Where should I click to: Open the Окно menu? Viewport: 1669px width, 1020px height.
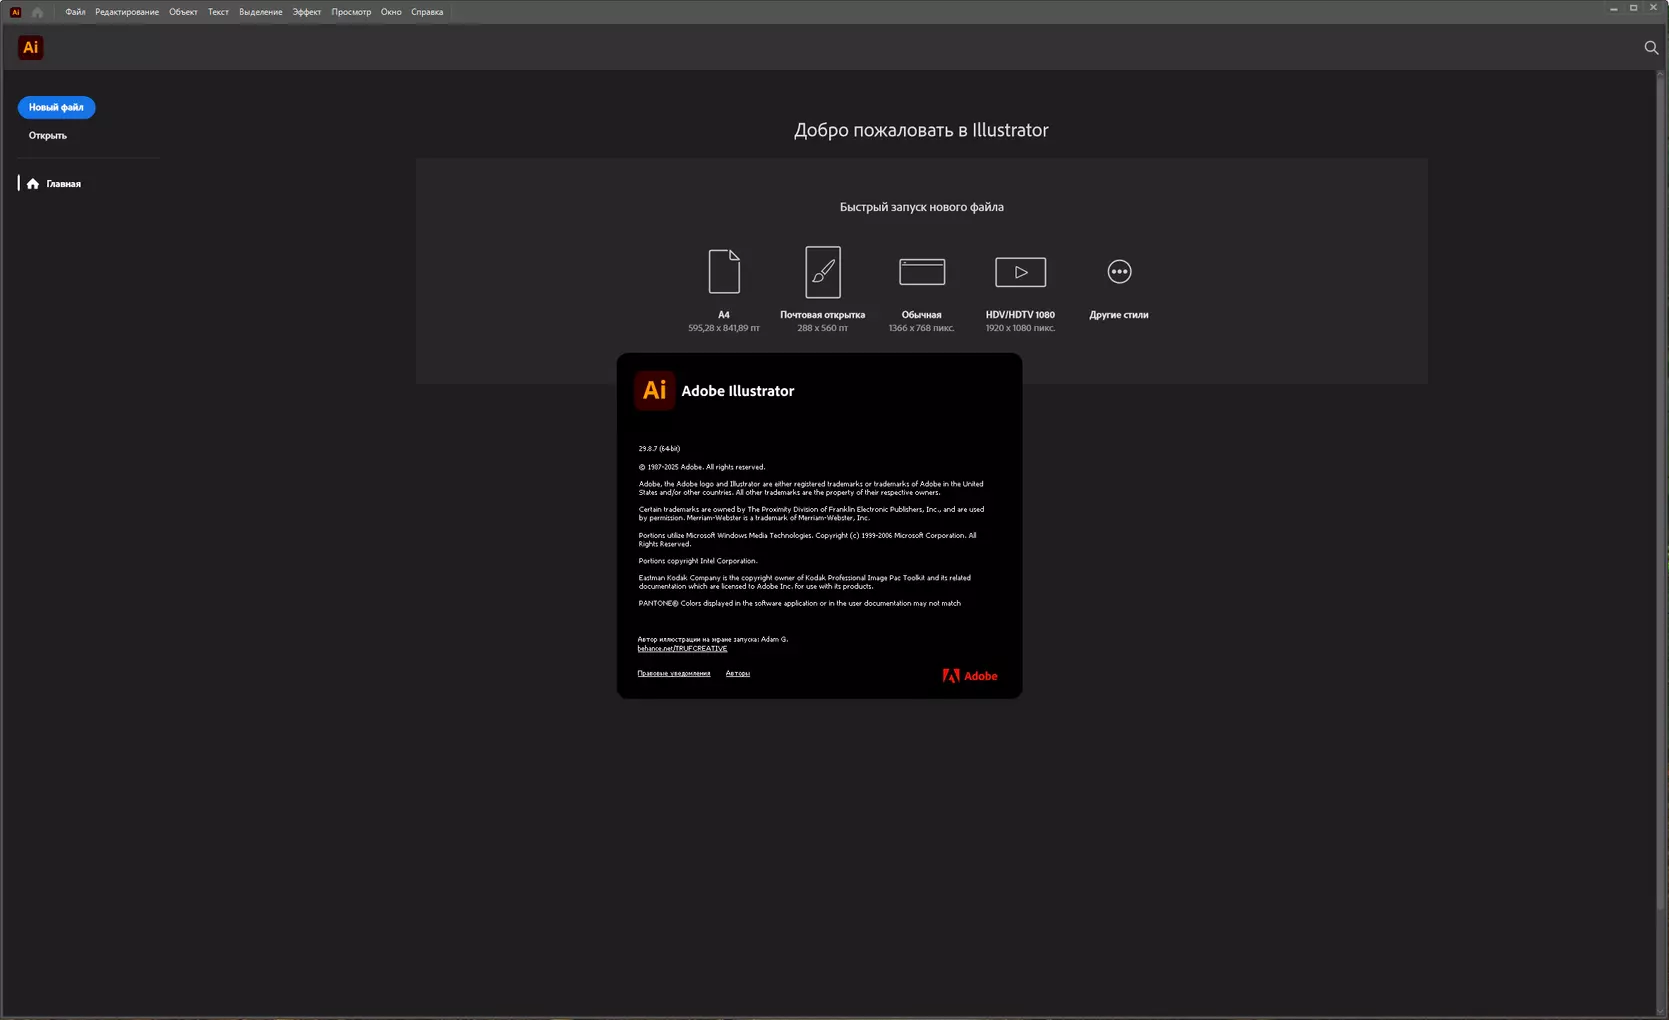click(391, 12)
